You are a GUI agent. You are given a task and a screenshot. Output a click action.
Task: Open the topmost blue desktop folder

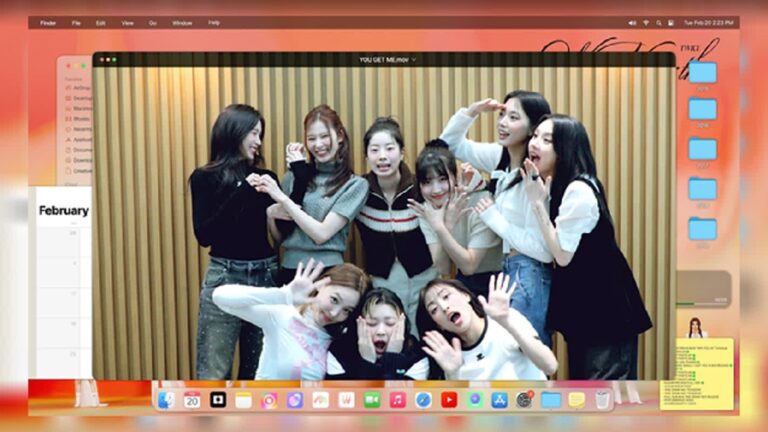[702, 73]
